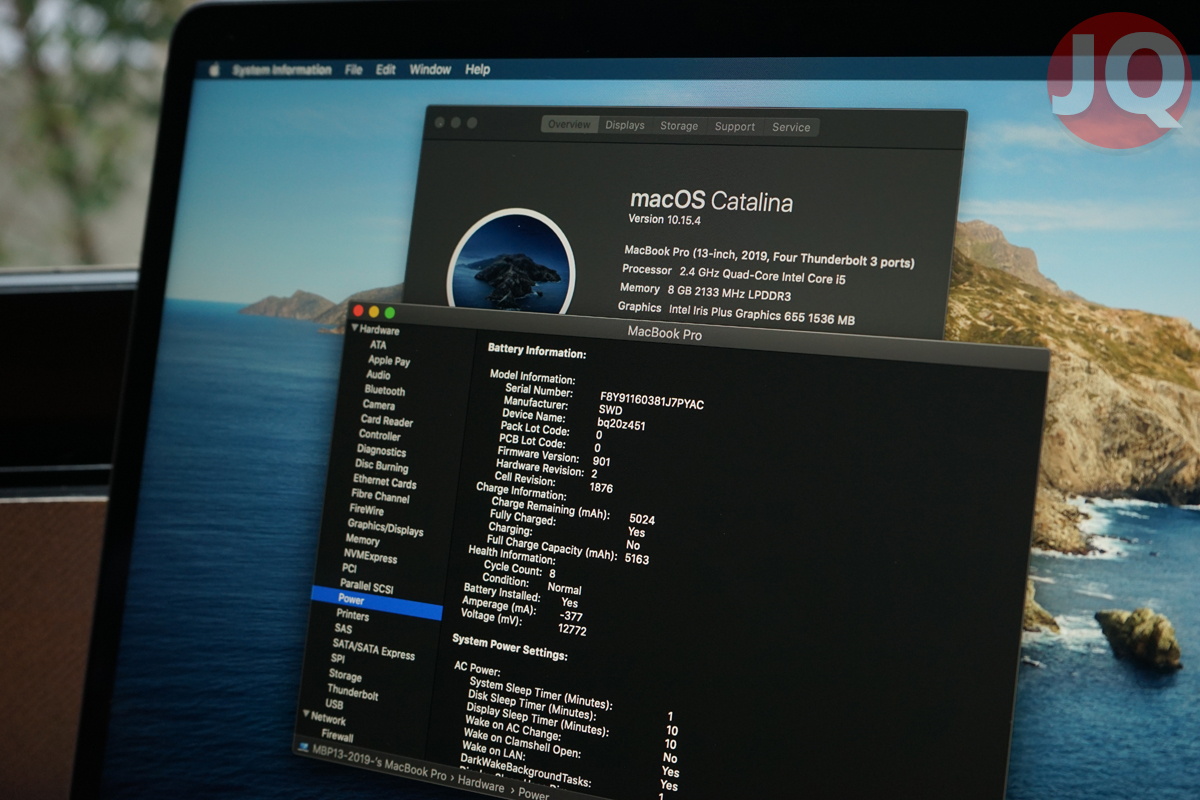Collapse the Hardware section triangle

click(x=355, y=328)
